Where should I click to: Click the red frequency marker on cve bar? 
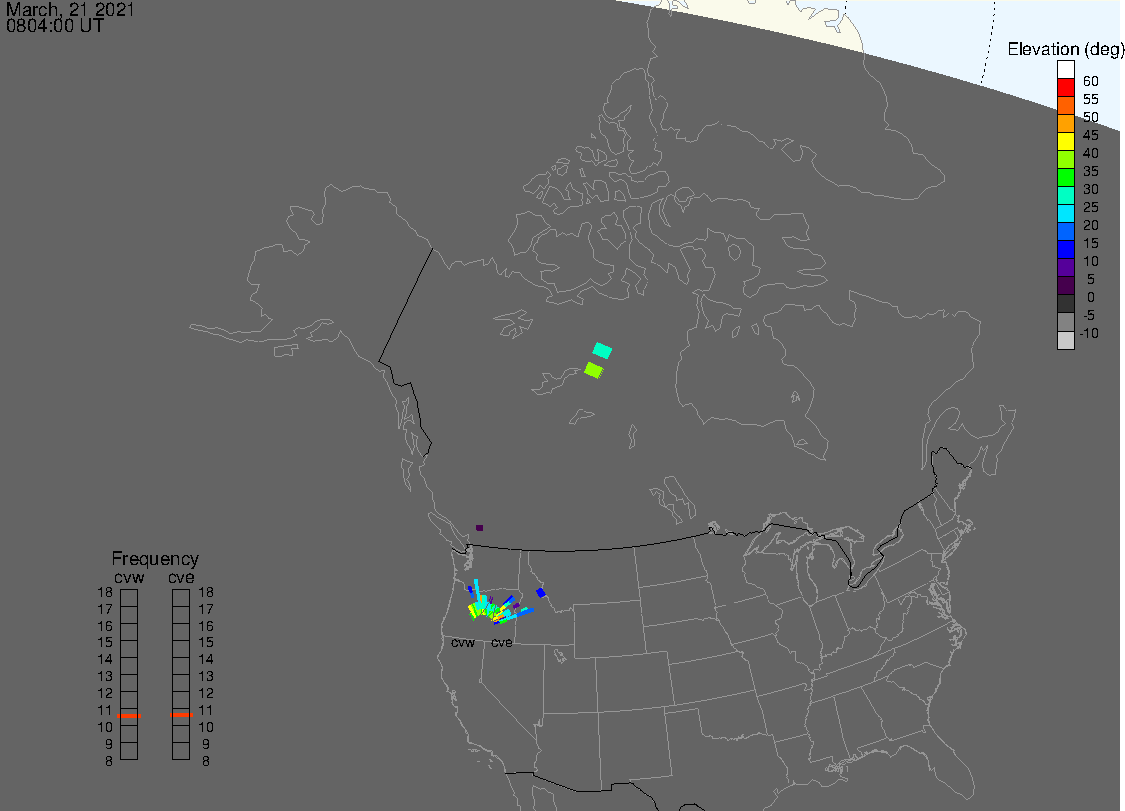182,715
